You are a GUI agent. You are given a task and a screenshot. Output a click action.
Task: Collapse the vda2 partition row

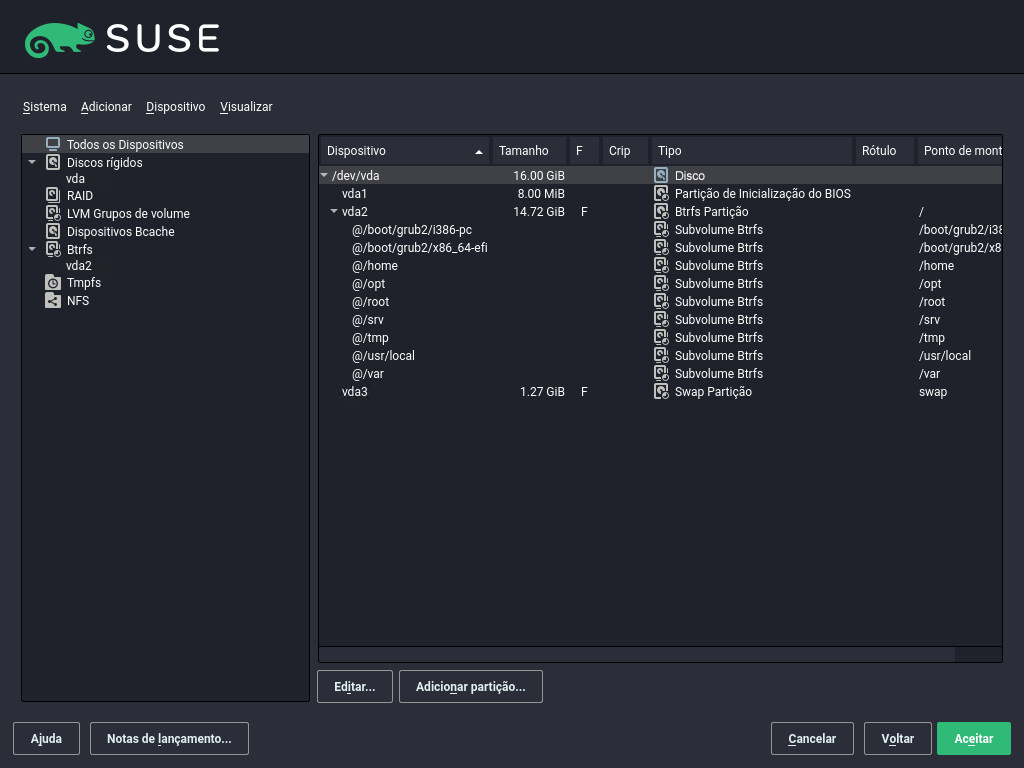click(334, 211)
